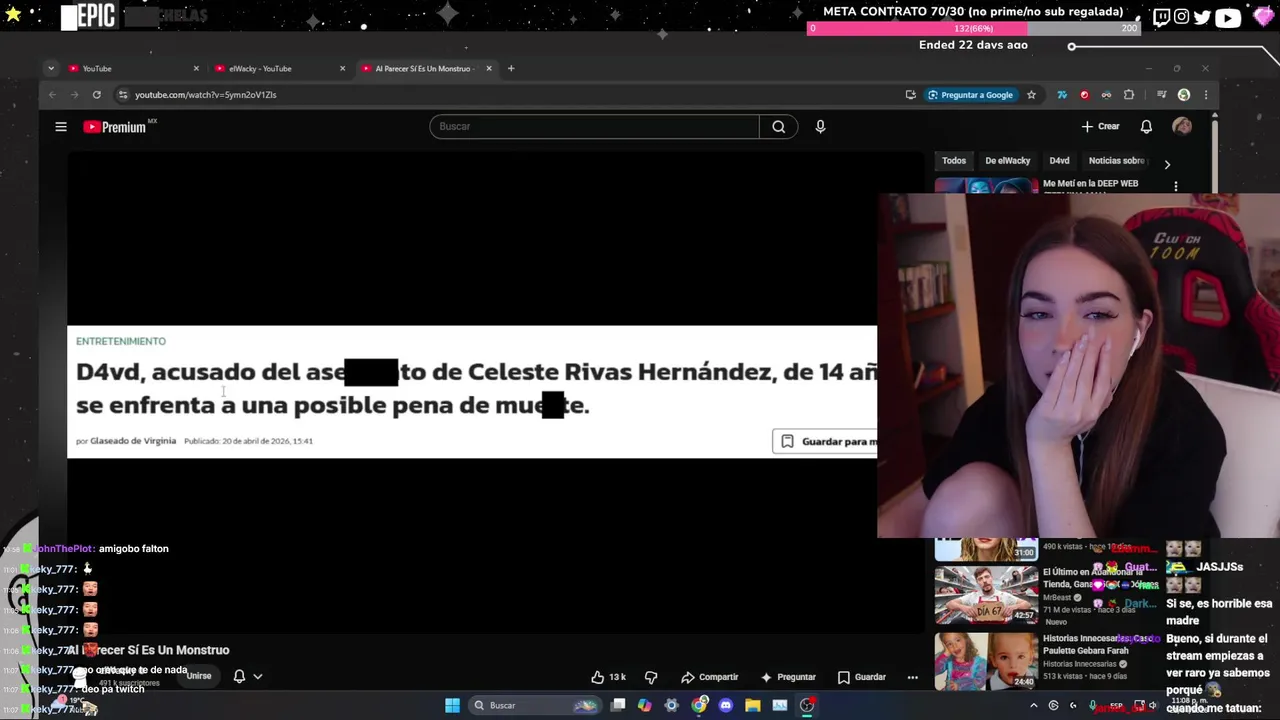Screen dimensions: 1280x720
Task: Open YouTube icon in stream overlay
Action: [1228, 17]
